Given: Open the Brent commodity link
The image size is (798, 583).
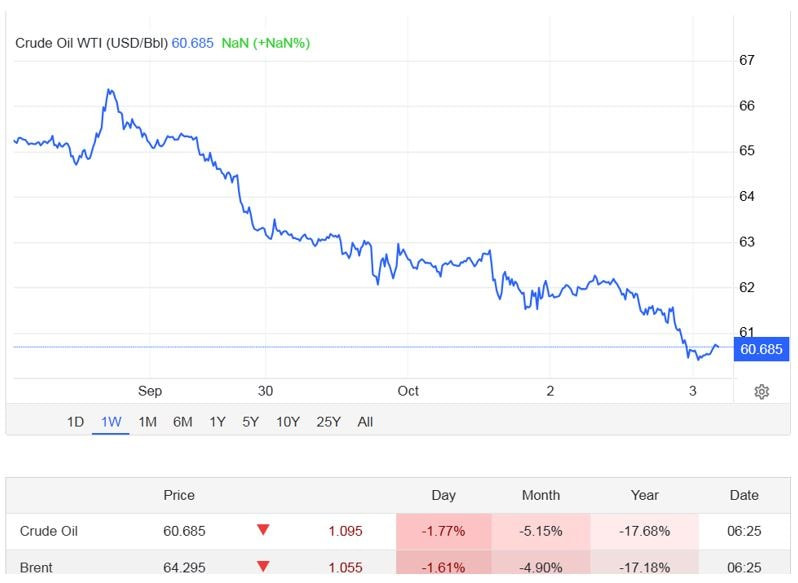Looking at the screenshot, I should click(x=36, y=567).
